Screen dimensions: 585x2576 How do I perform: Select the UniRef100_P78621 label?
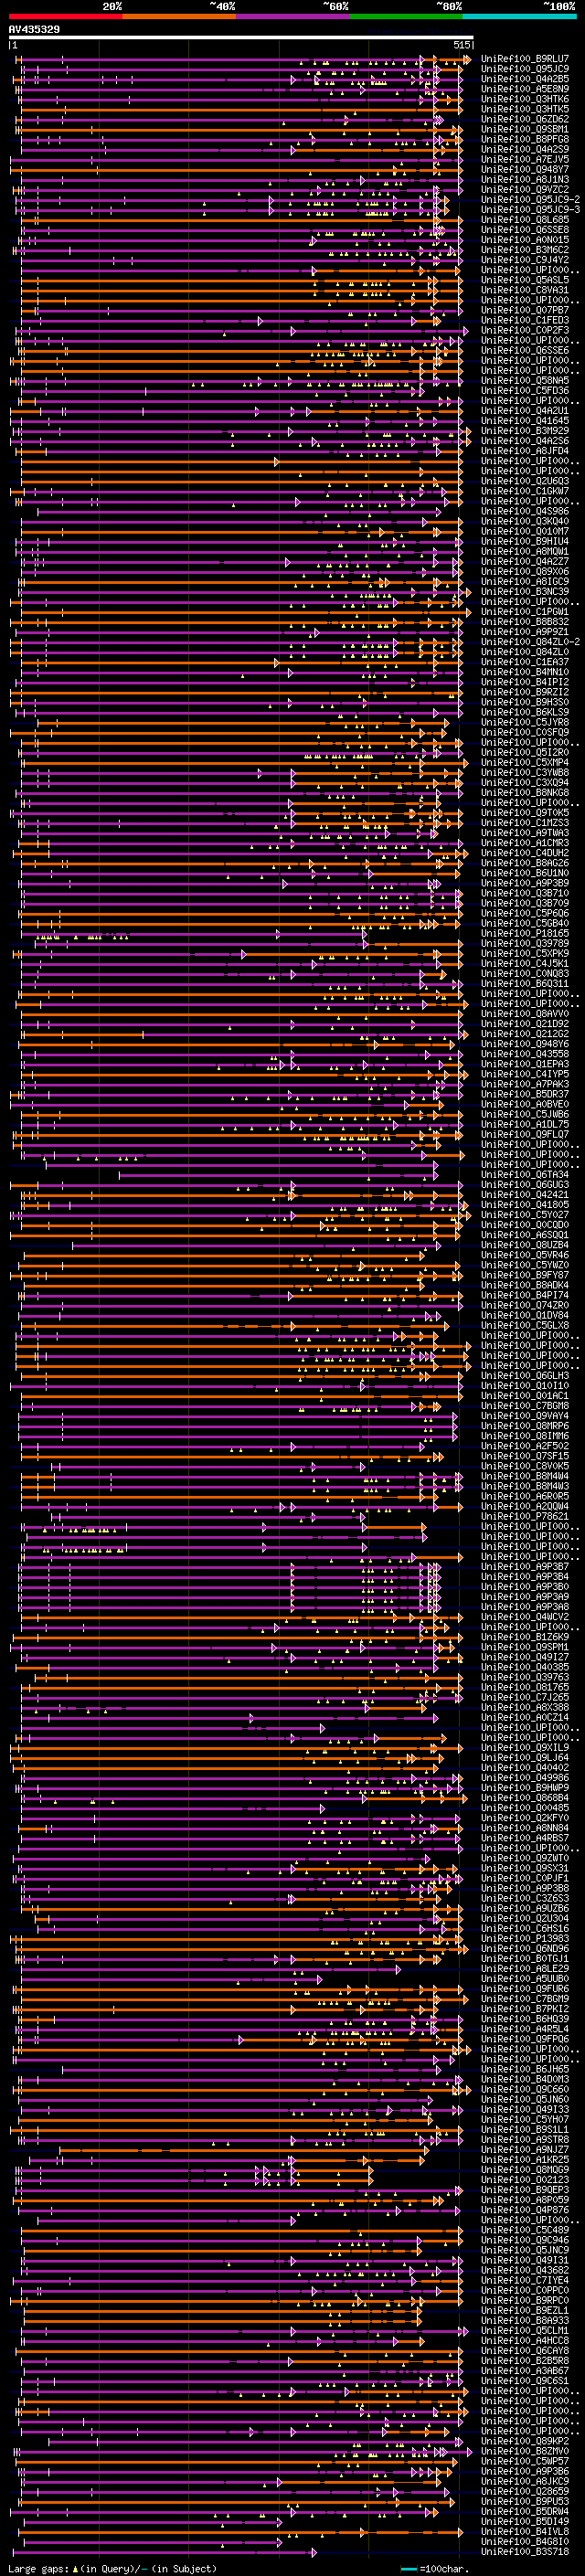(x=524, y=1516)
